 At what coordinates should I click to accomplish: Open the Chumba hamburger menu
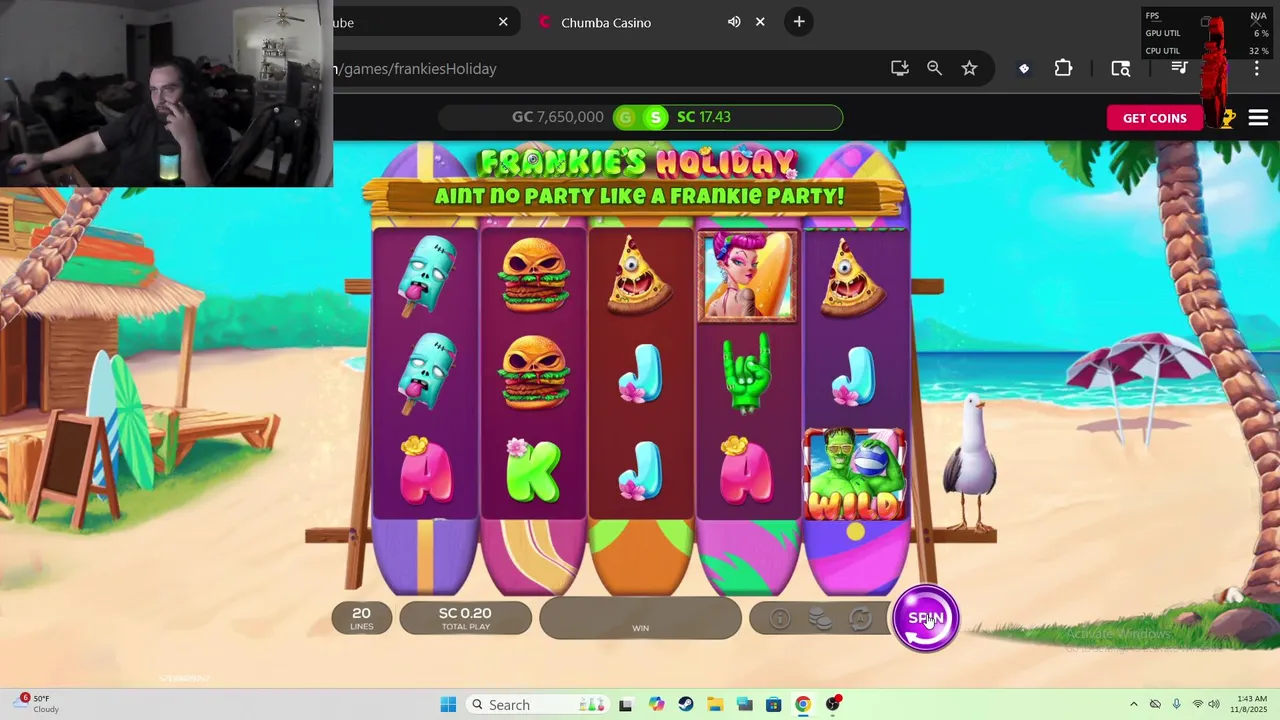point(1258,118)
